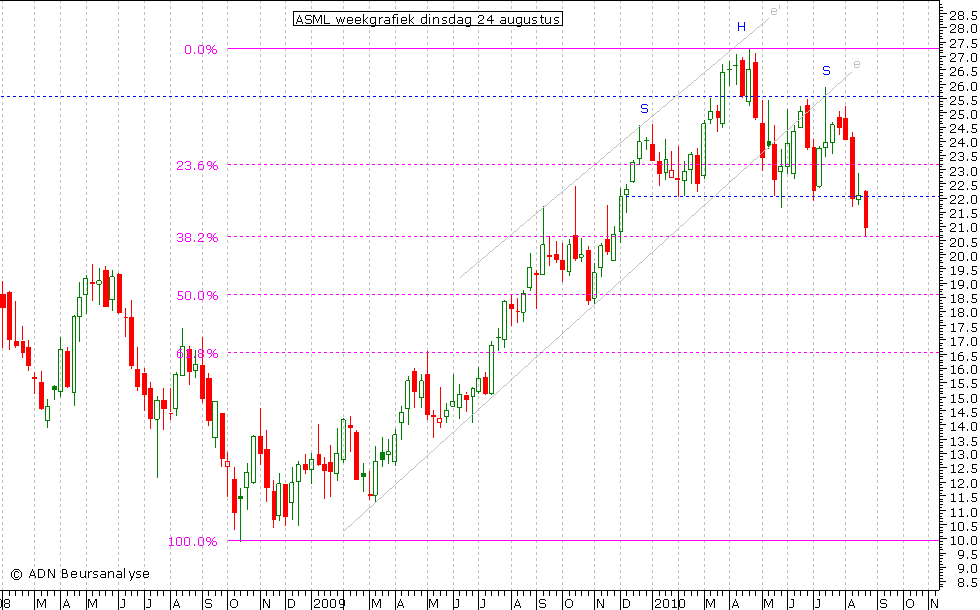The width and height of the screenshot is (980, 610).
Task: Select the '2010' year label on time axis
Action: point(670,604)
